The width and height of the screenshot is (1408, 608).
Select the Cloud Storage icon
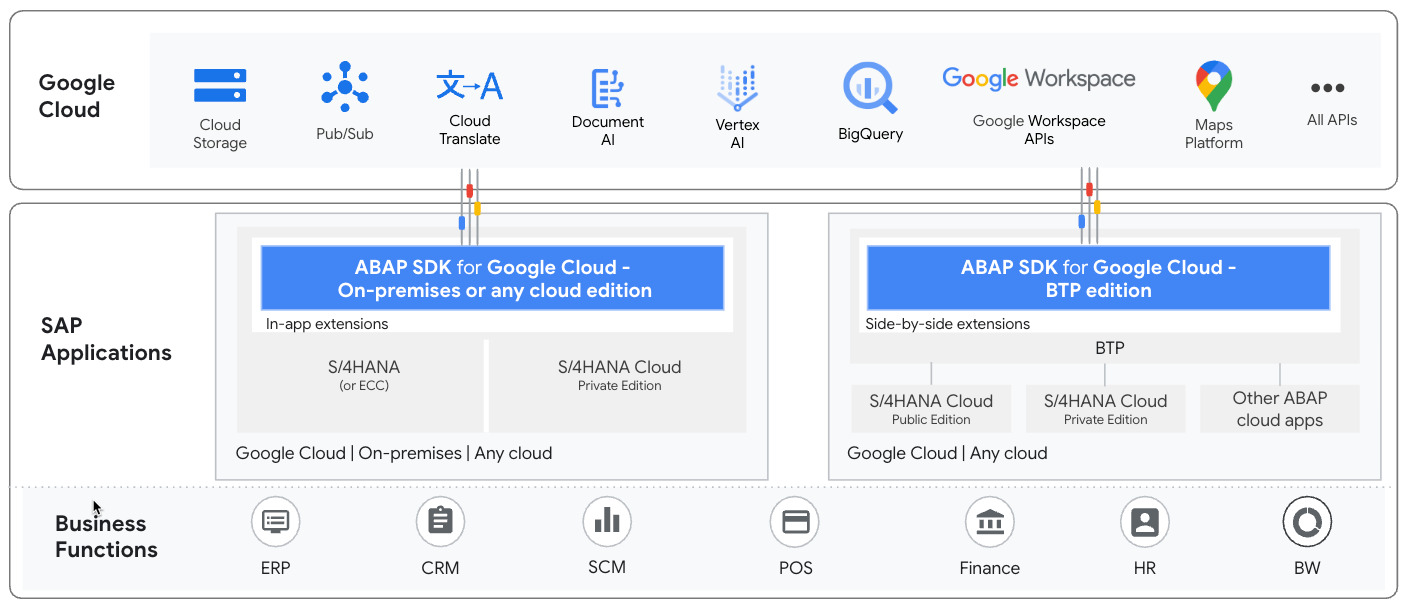220,84
